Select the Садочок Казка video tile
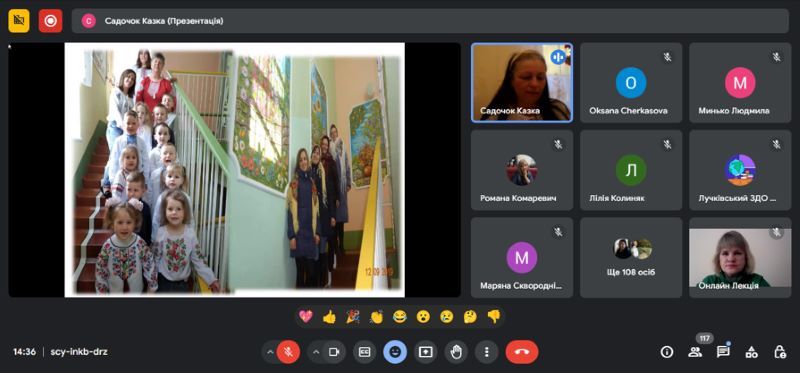This screenshot has height=373, width=800. pos(521,83)
